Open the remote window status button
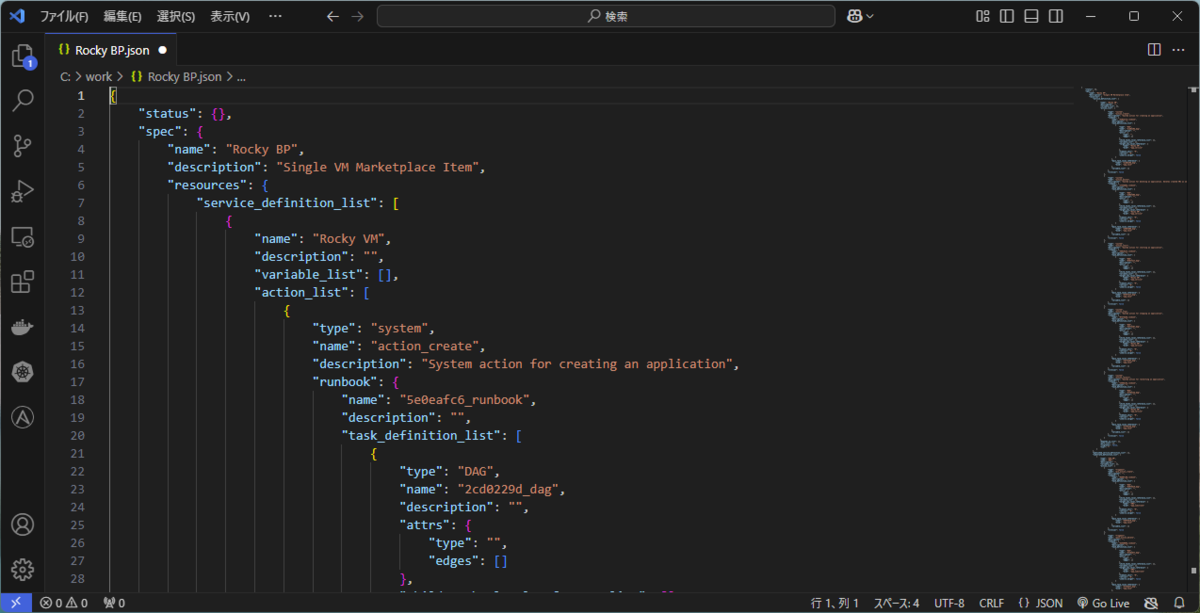This screenshot has width=1200, height=613. (x=16, y=603)
